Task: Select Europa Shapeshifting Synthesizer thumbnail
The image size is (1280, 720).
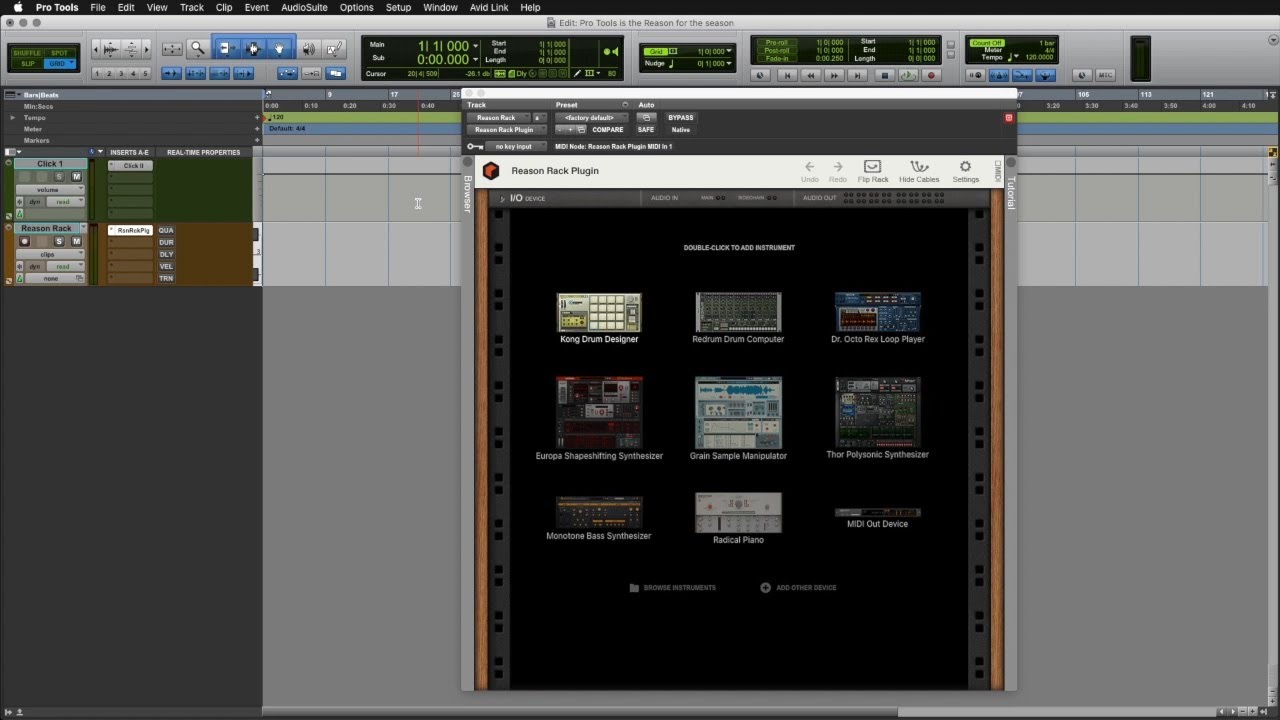Action: (599, 413)
